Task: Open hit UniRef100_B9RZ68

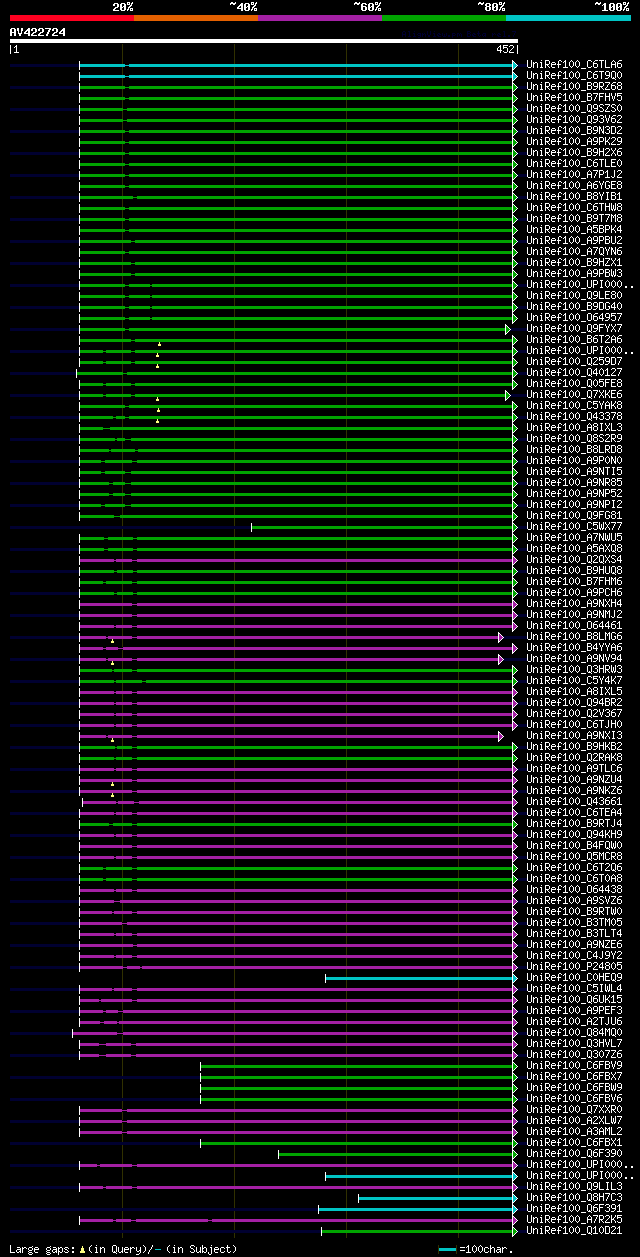Action: pos(574,86)
